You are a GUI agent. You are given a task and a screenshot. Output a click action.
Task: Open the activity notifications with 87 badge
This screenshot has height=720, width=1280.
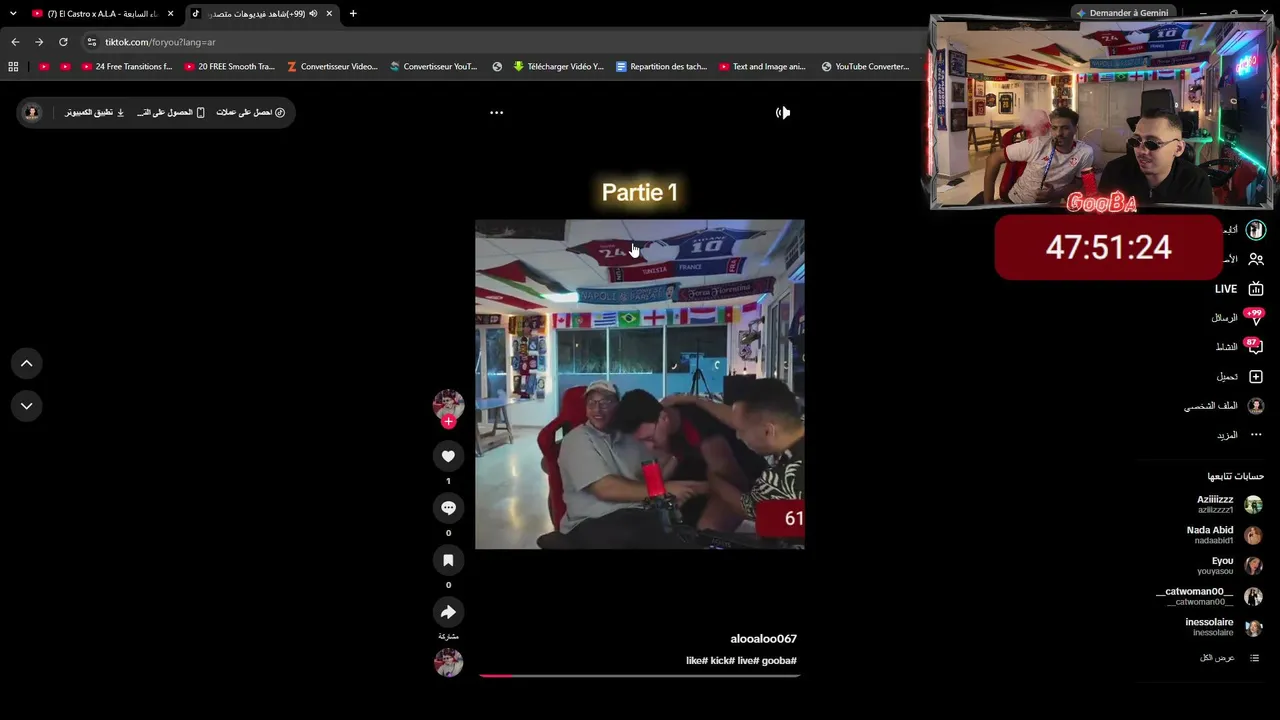tap(1238, 347)
